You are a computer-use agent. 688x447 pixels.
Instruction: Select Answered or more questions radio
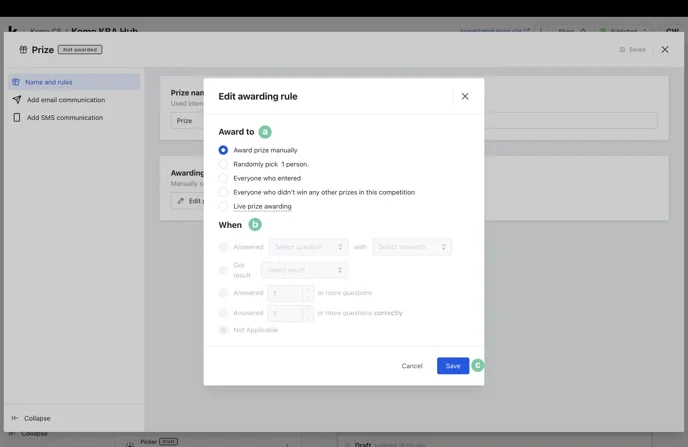[x=223, y=293]
